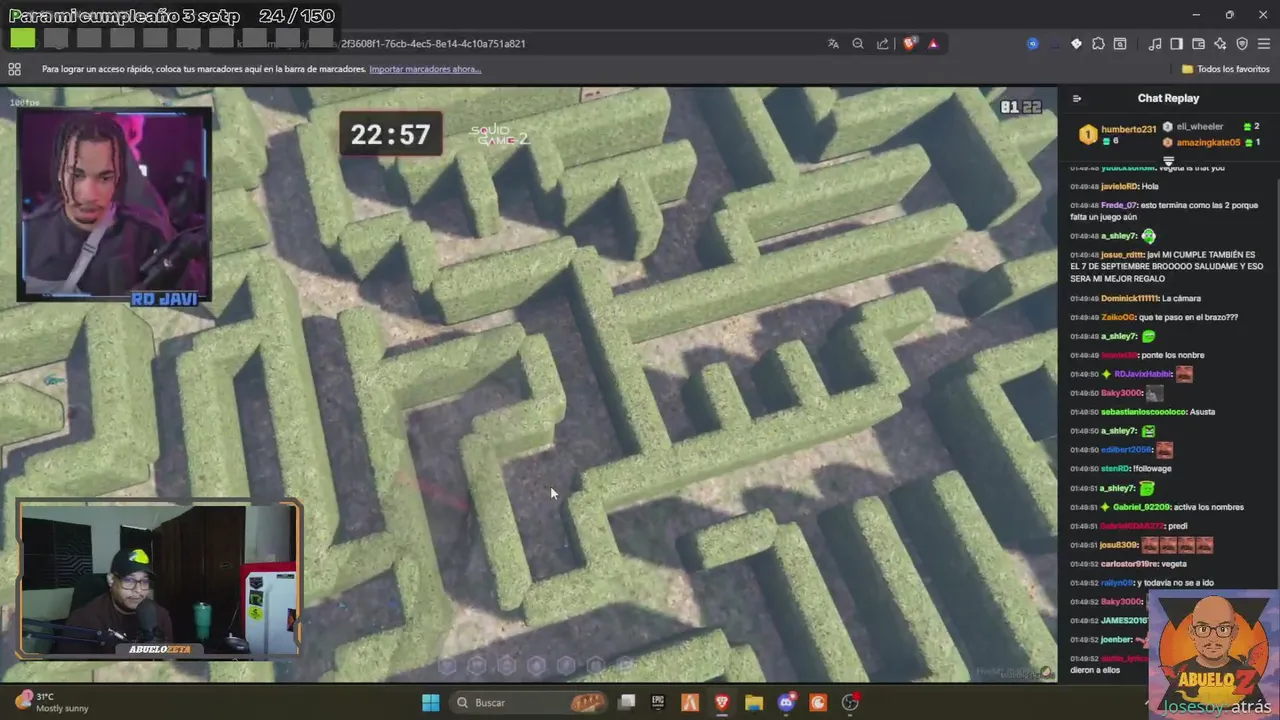The height and width of the screenshot is (720, 1280).
Task: Click chat username sebastianloscocoloco
Action: pyautogui.click(x=1143, y=412)
